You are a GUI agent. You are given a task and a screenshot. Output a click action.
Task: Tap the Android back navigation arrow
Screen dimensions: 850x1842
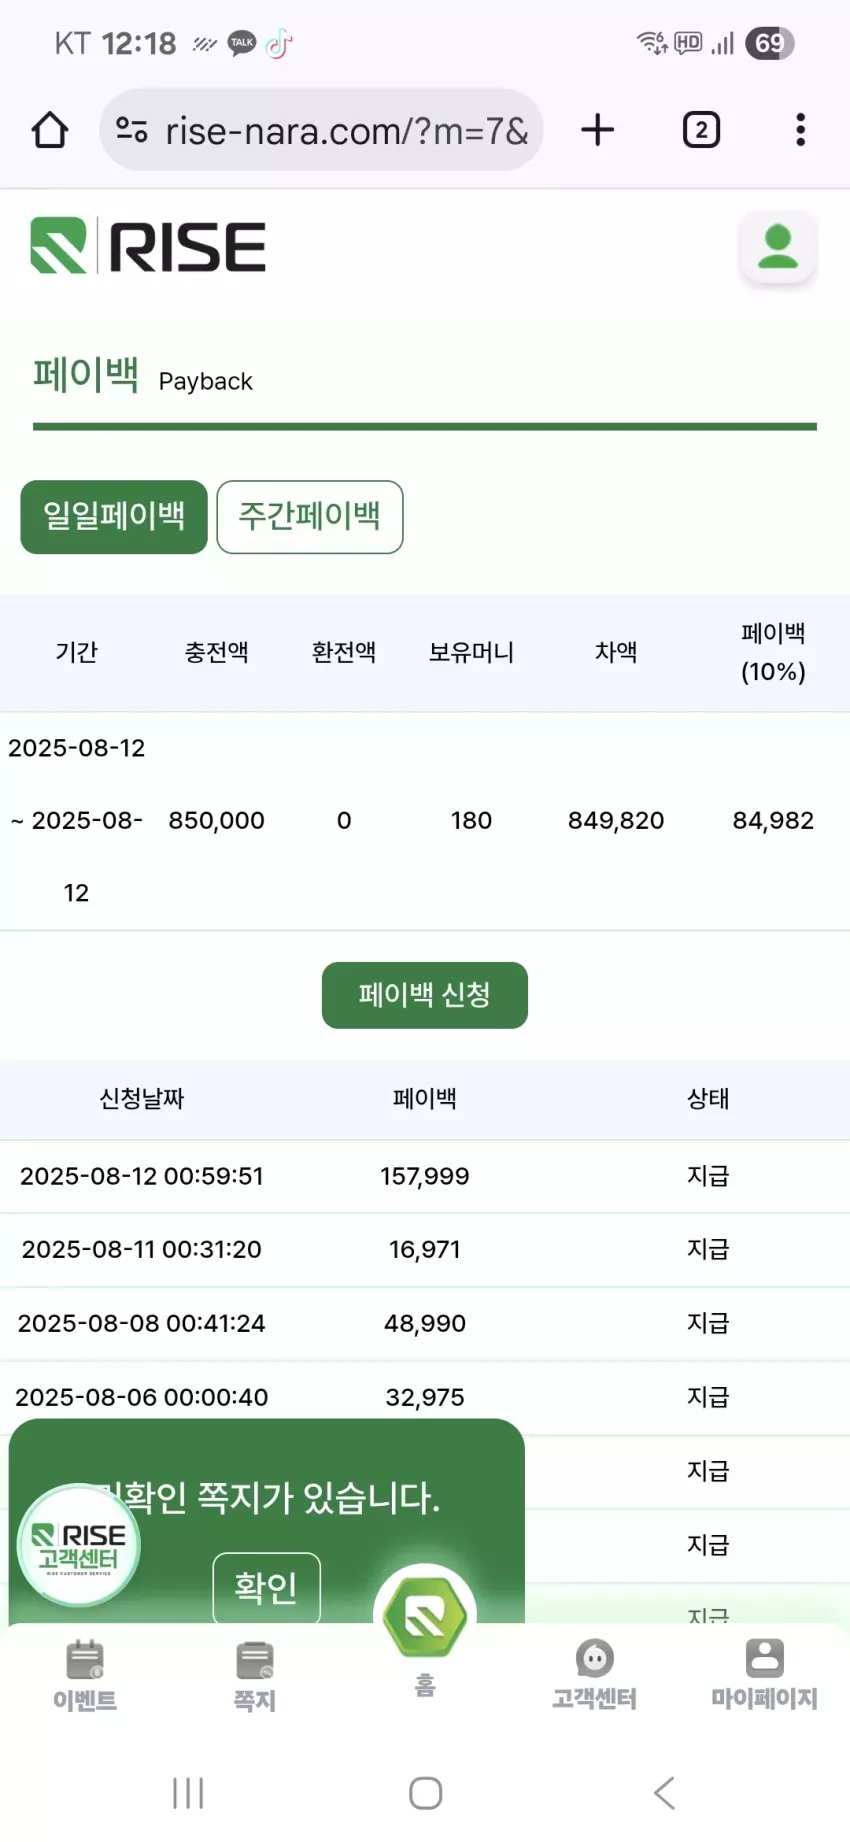[664, 1793]
